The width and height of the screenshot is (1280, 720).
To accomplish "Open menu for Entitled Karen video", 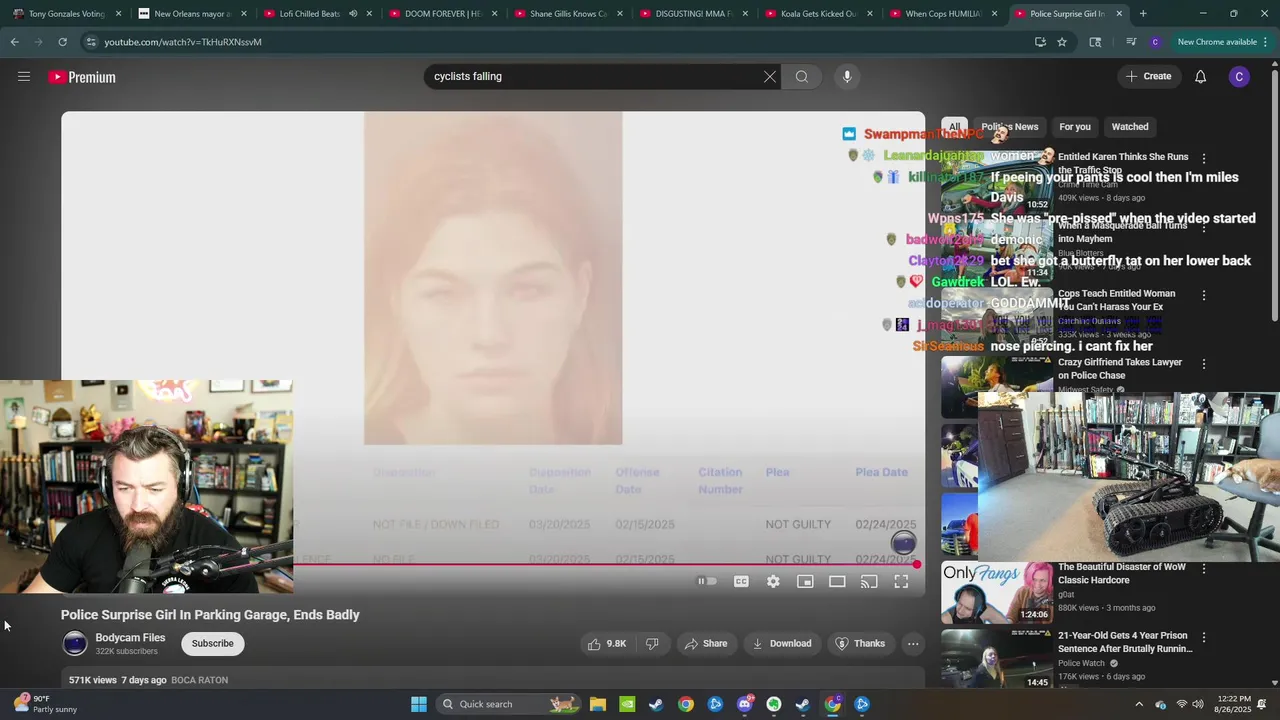I will 1204,159.
